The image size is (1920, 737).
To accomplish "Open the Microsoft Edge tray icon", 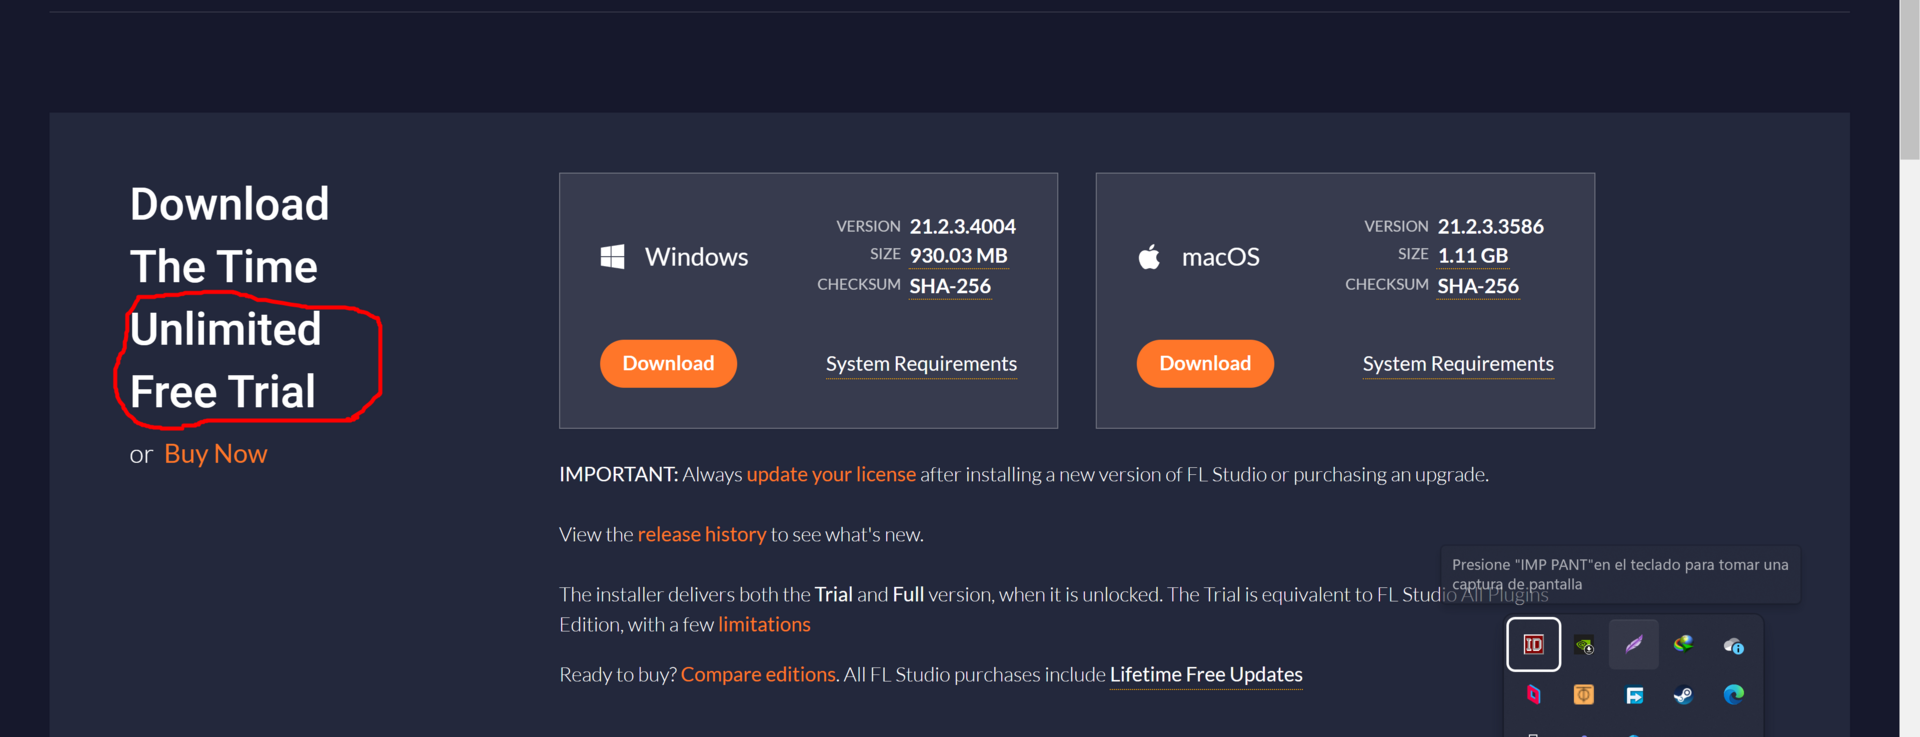I will (1734, 694).
